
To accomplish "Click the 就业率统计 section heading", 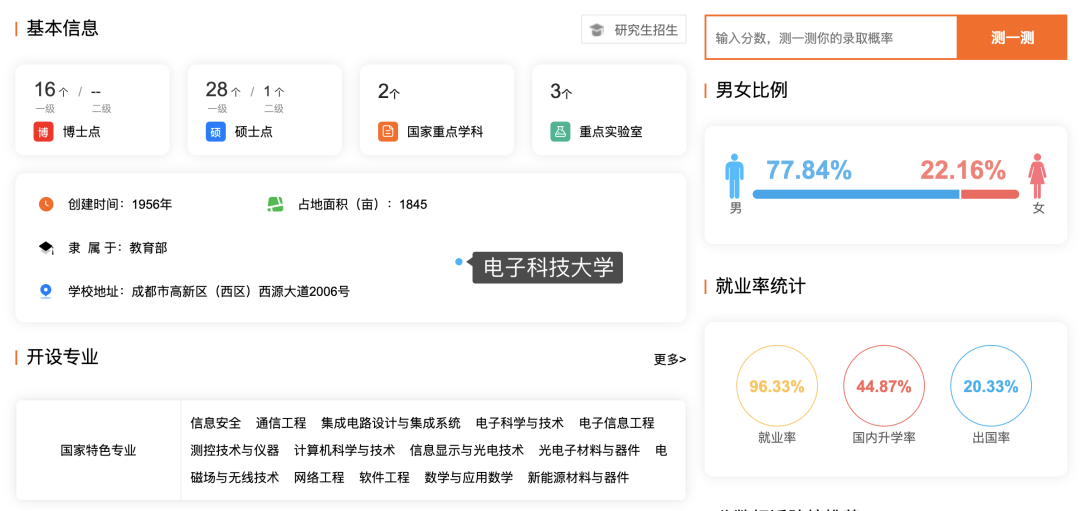I will coord(760,286).
